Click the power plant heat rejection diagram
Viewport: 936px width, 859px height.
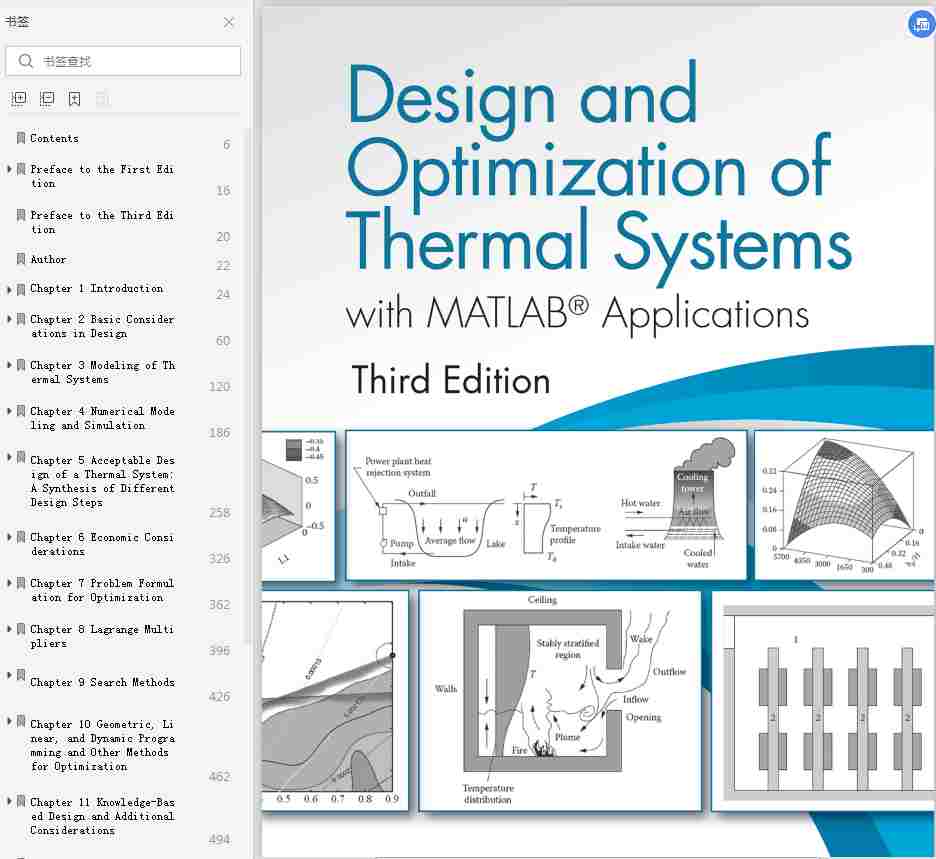546,505
